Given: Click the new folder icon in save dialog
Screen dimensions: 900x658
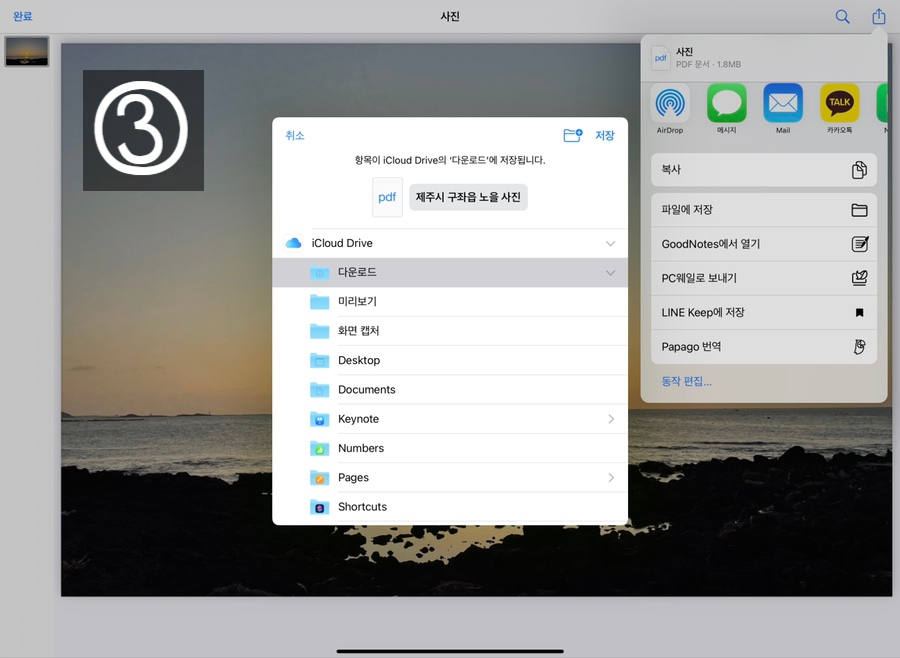Looking at the screenshot, I should click(x=572, y=135).
